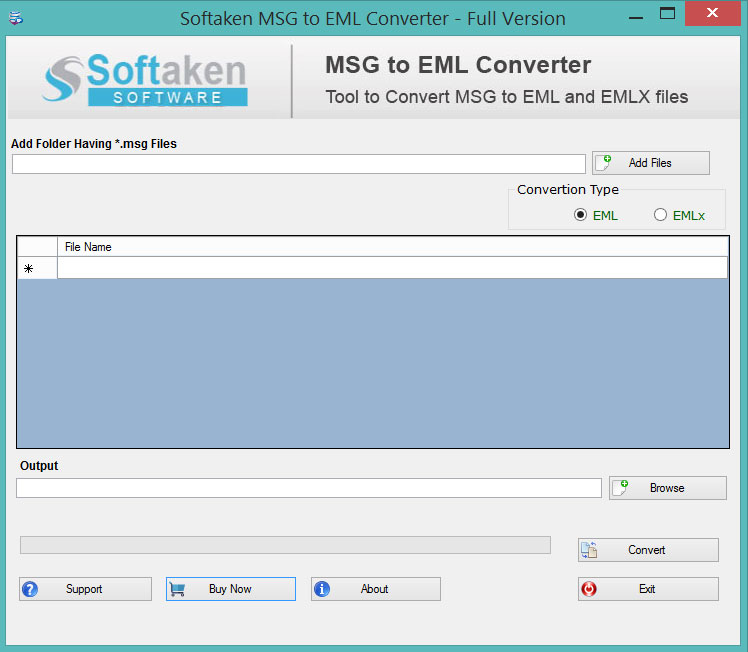Click the app icon in the title bar
748x652 pixels.
click(x=16, y=19)
